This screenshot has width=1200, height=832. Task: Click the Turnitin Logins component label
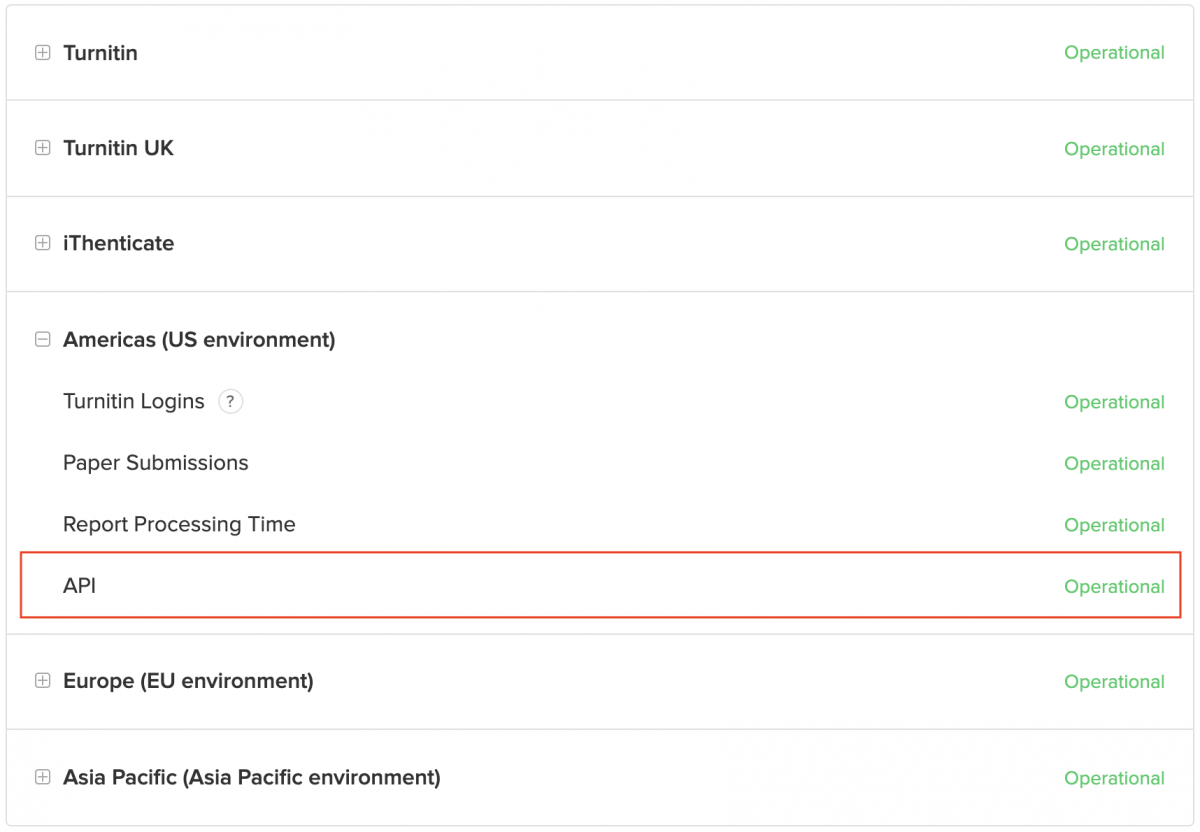(x=133, y=402)
